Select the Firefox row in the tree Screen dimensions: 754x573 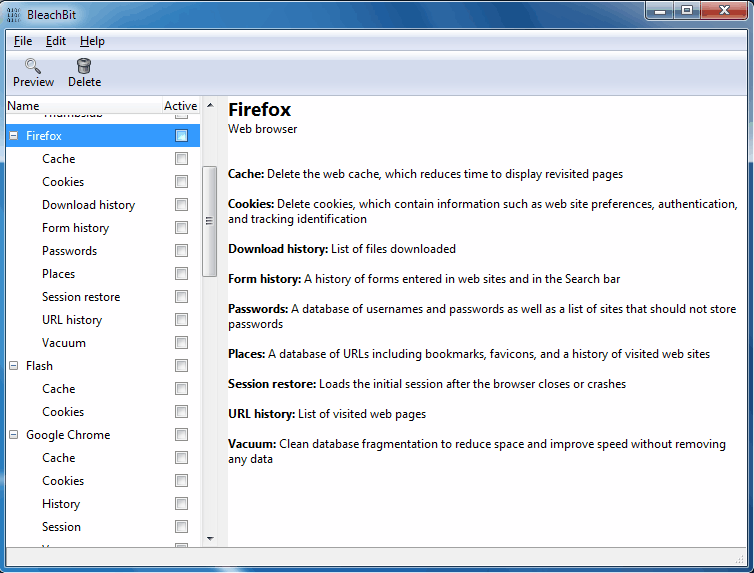[103, 136]
